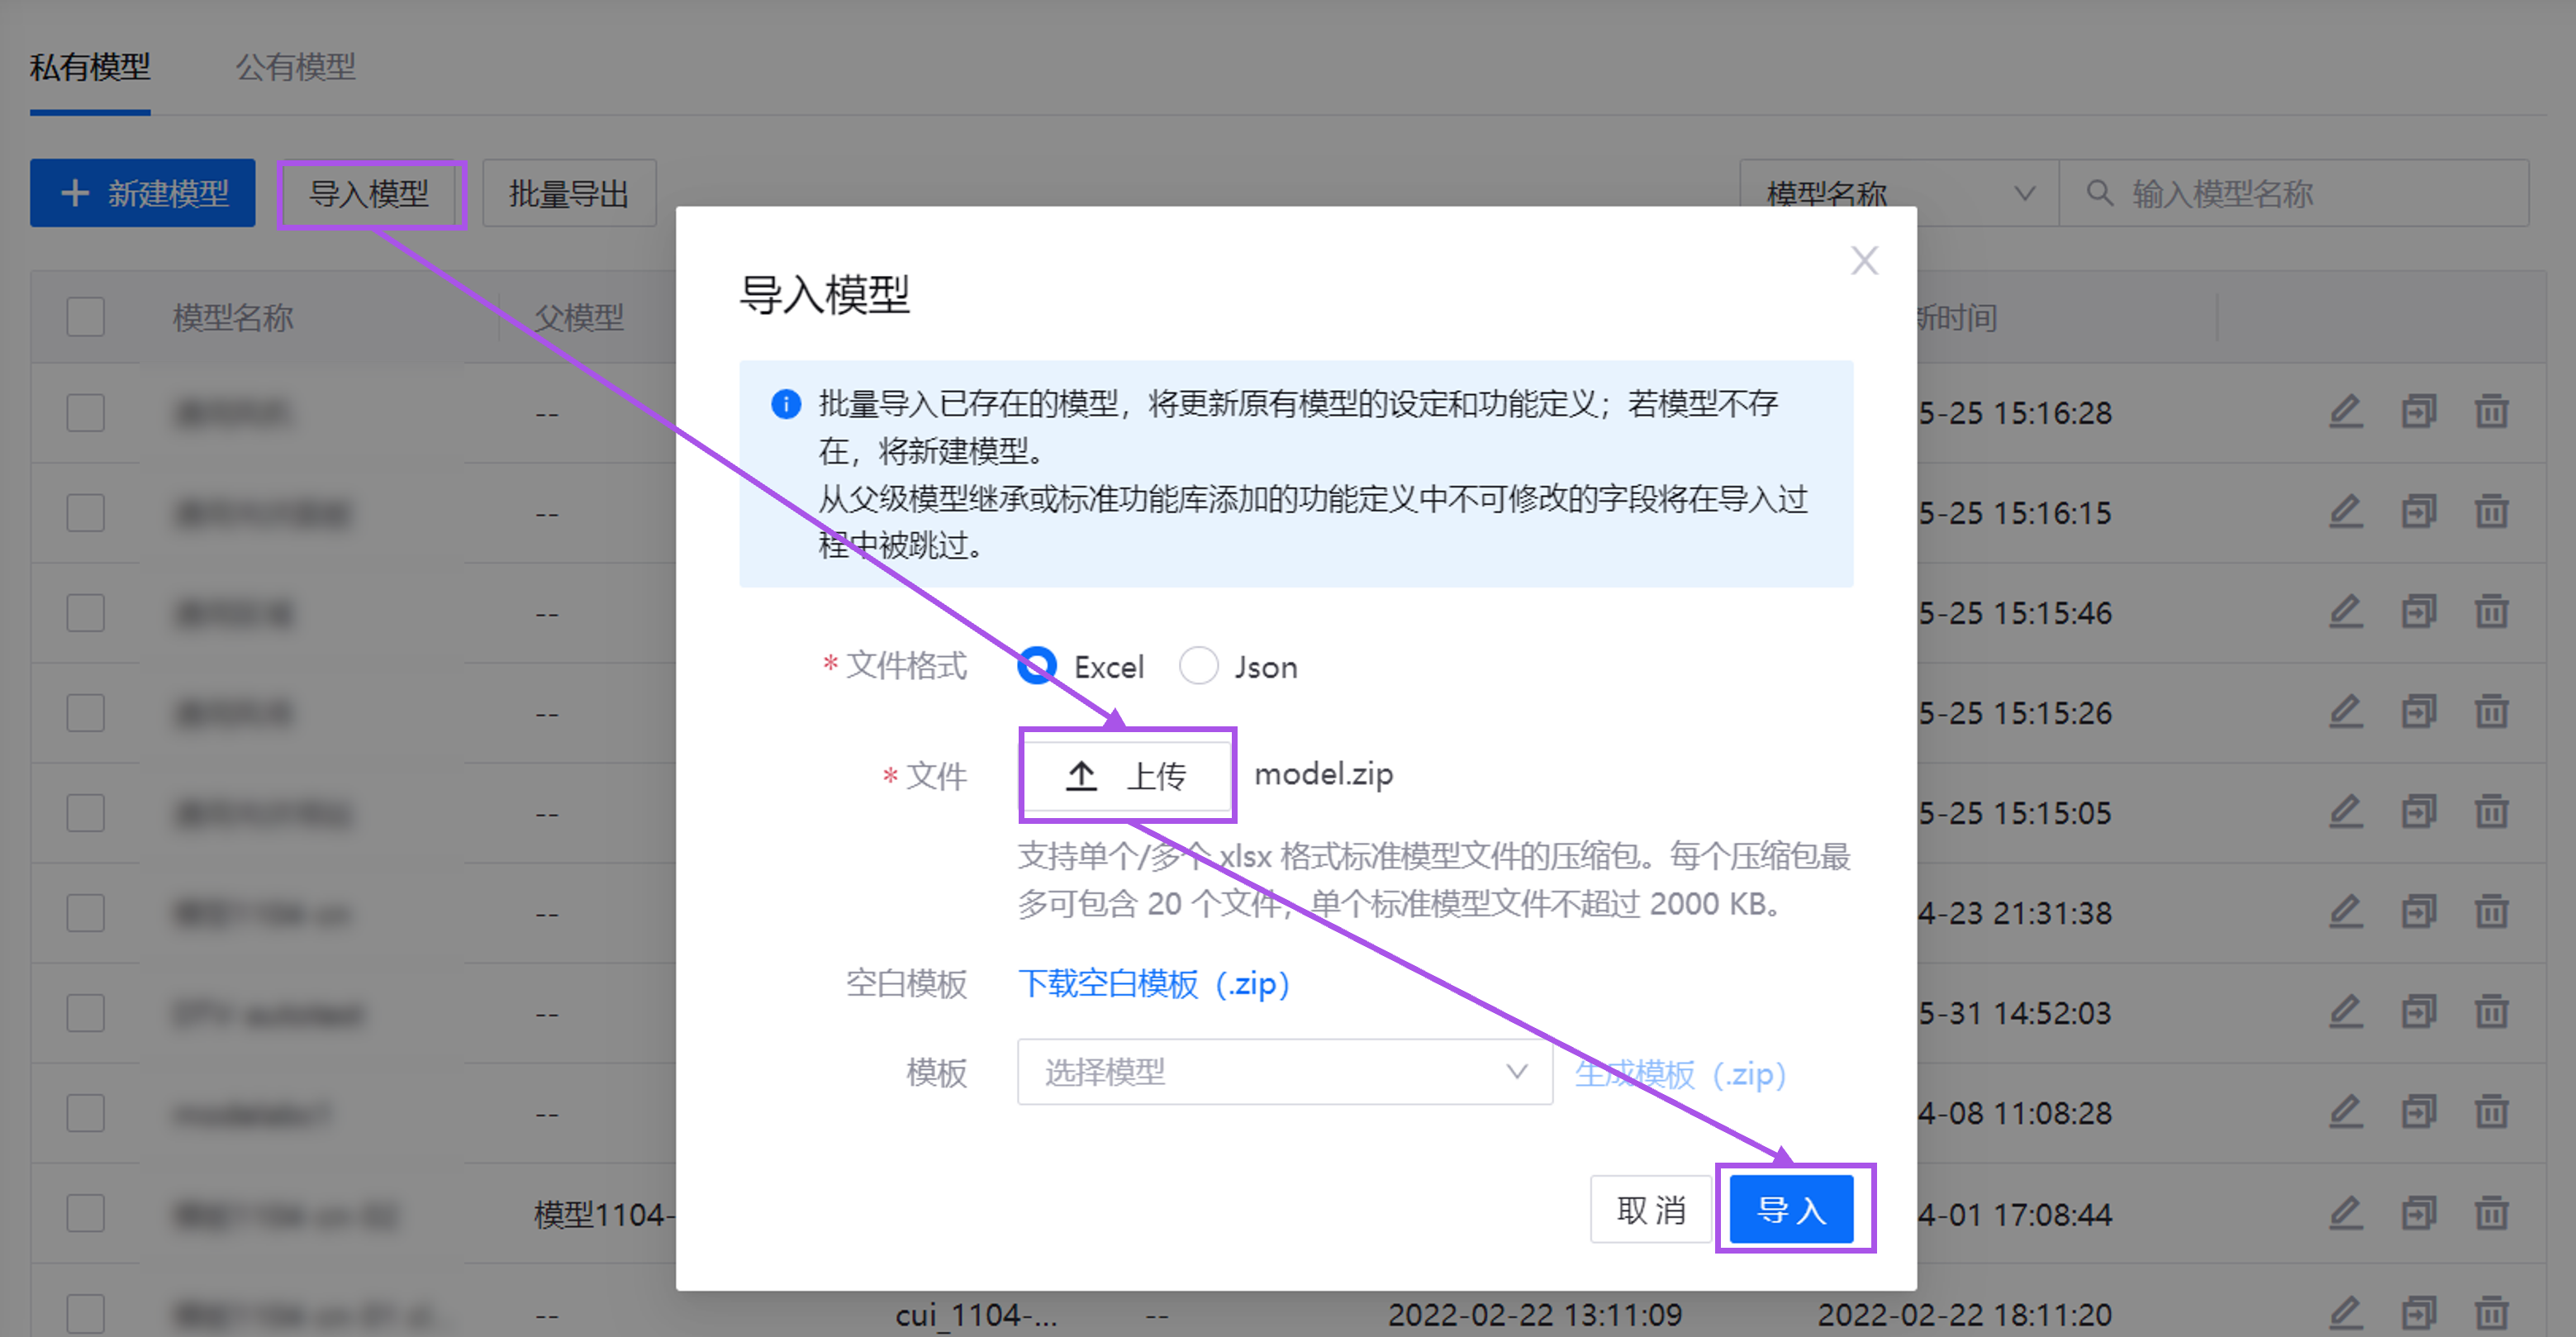Check the row updated at 15:16:15
Image resolution: width=2576 pixels, height=1337 pixels.
[86, 513]
